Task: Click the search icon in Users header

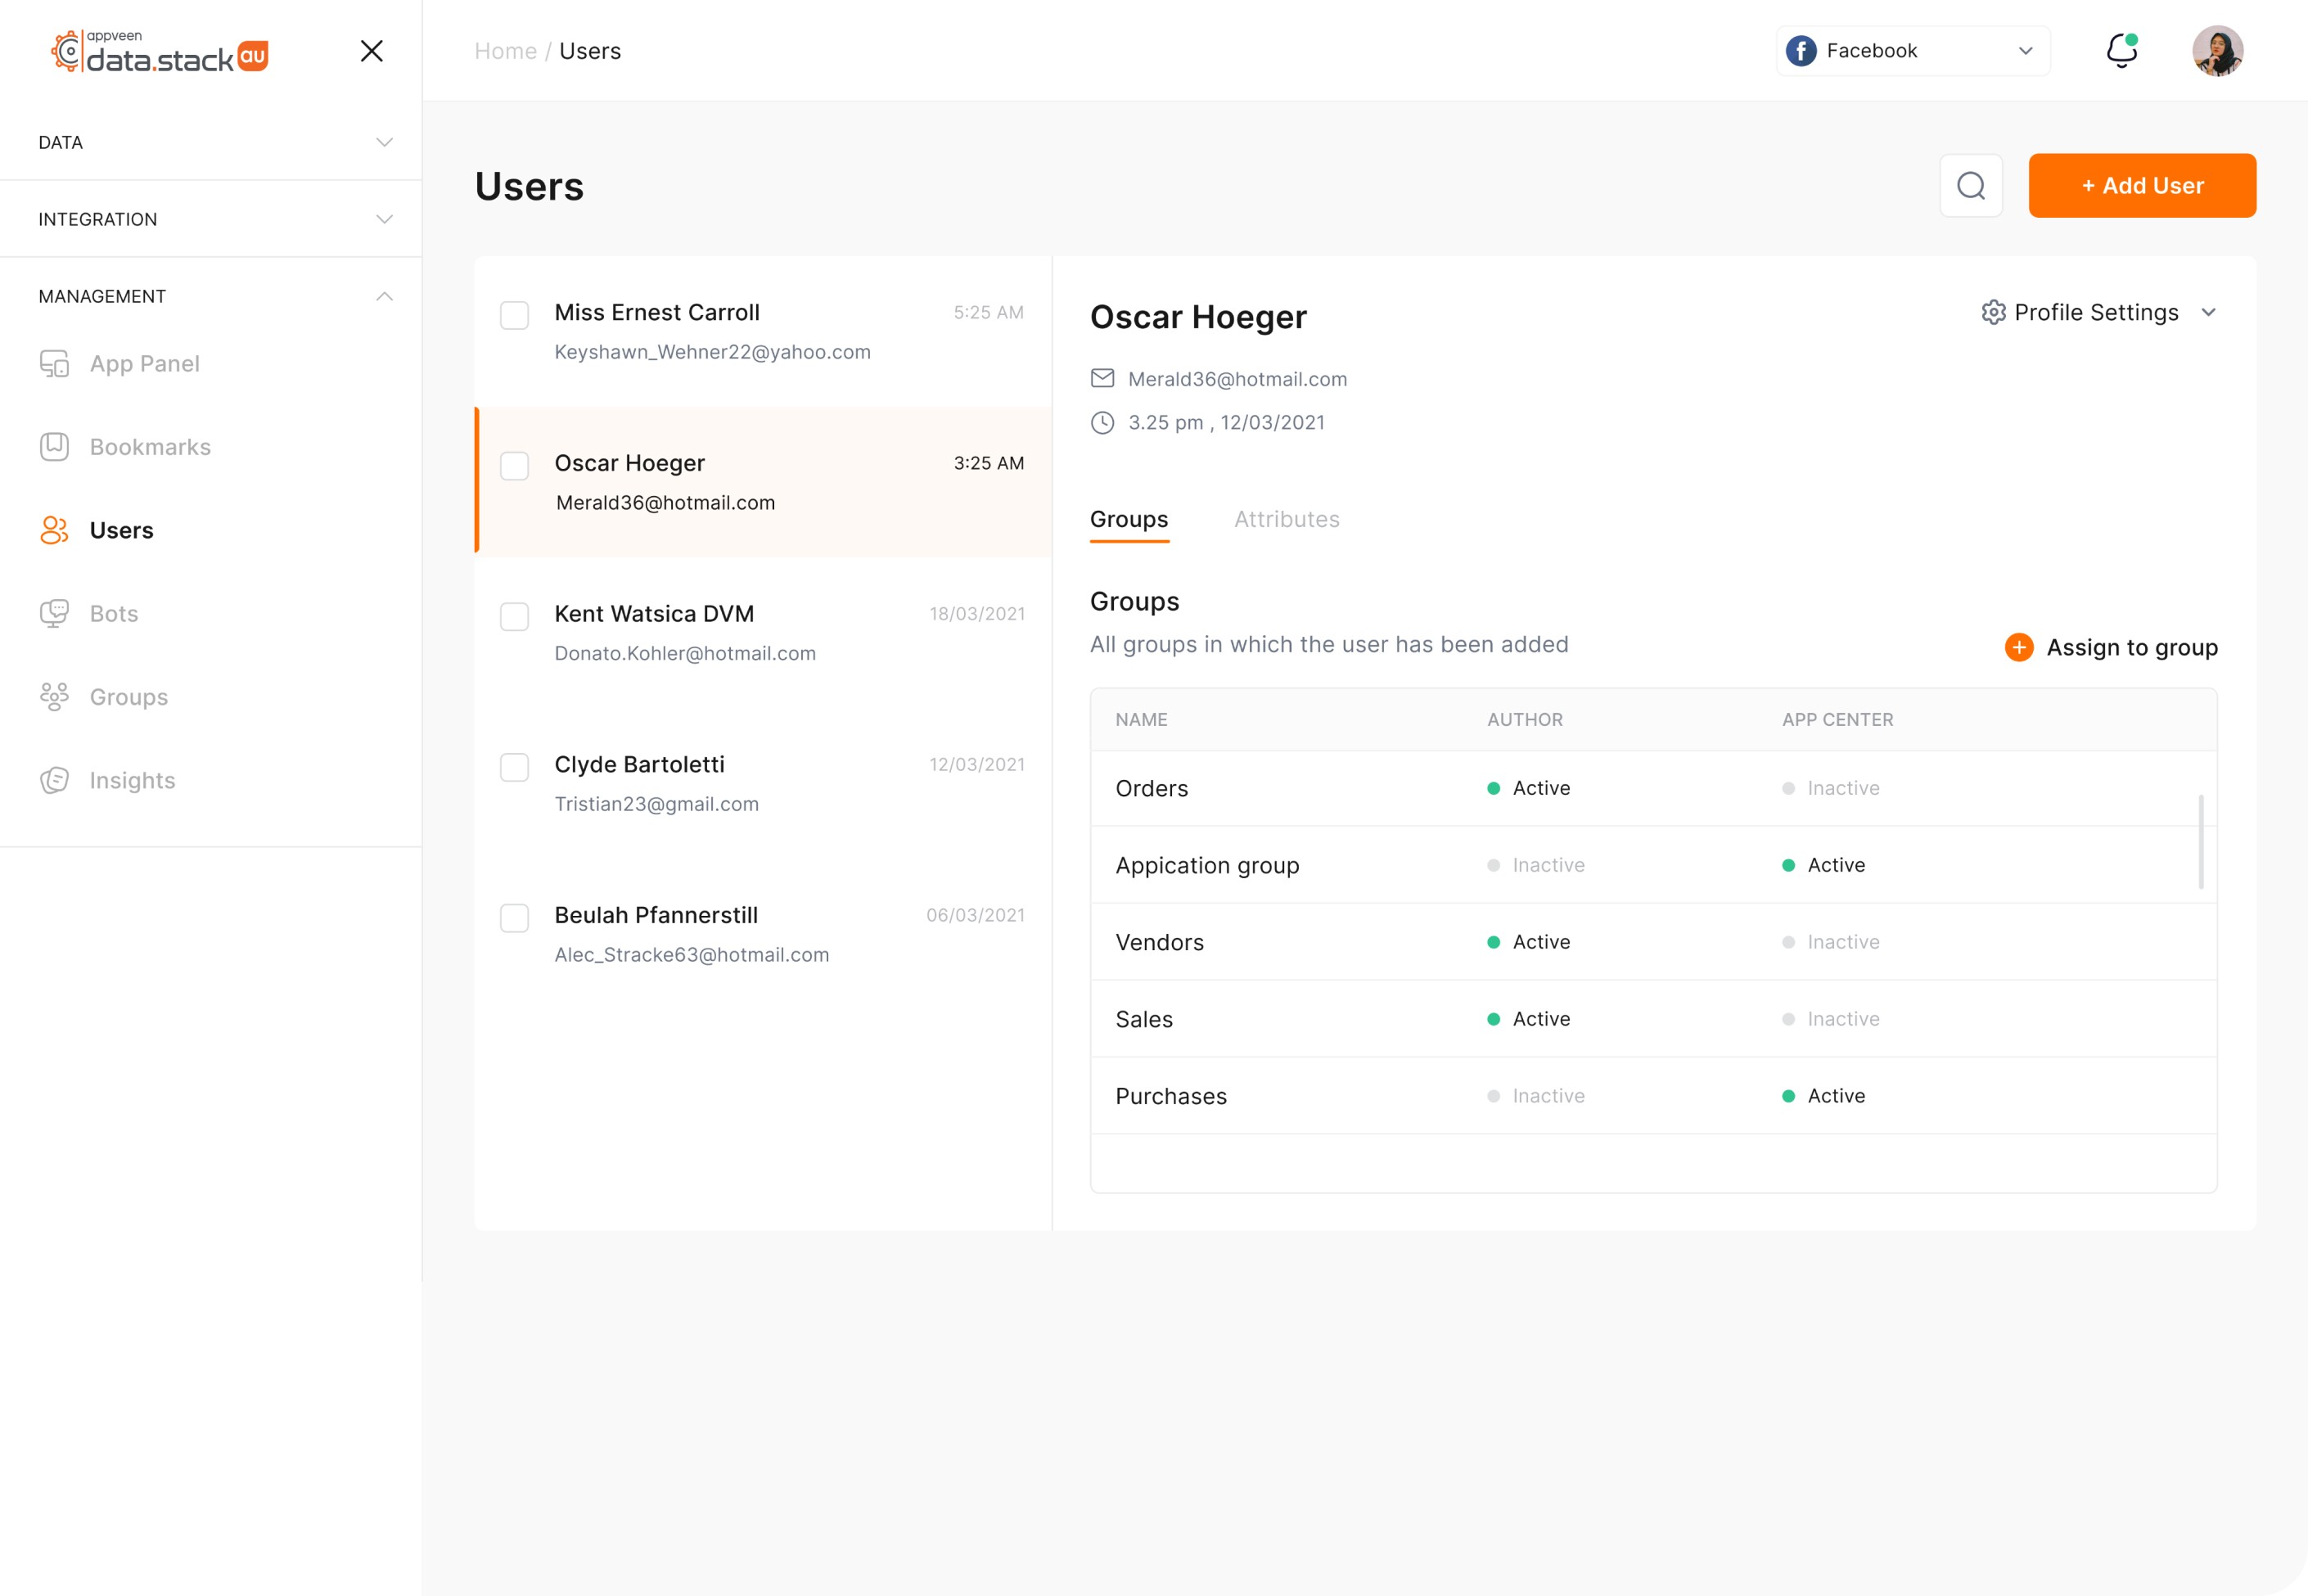Action: (1972, 184)
